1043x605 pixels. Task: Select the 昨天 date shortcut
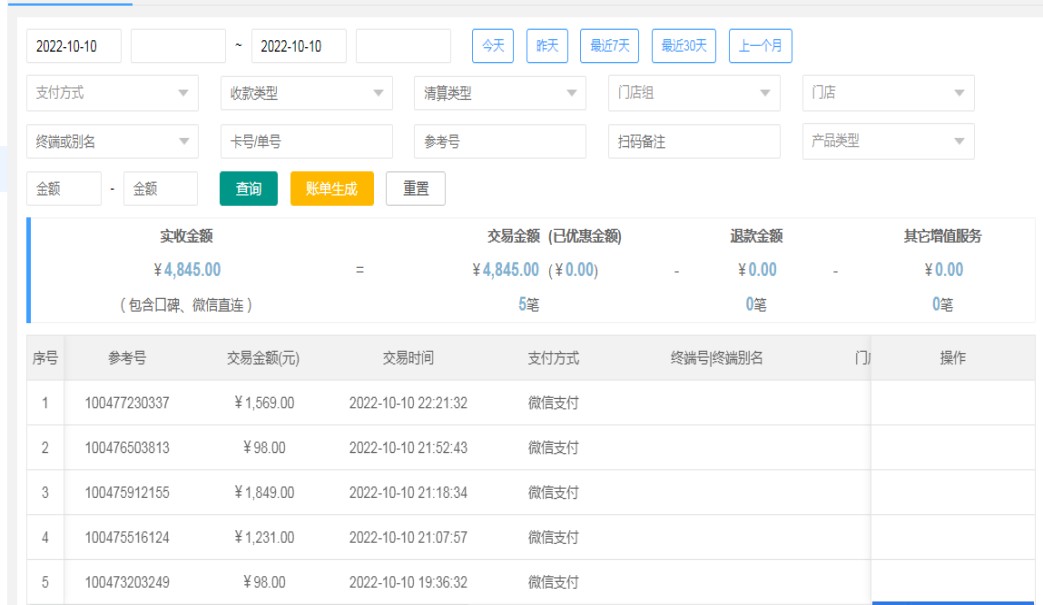[547, 46]
